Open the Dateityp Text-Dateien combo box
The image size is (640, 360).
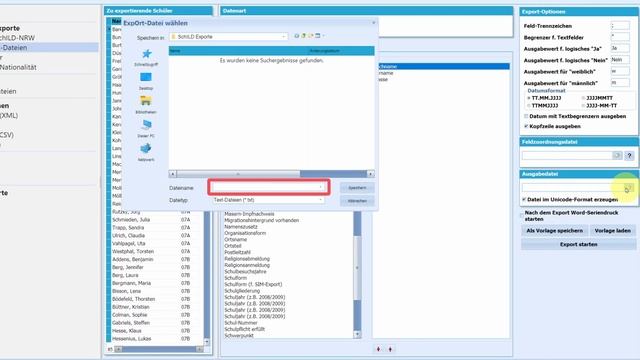point(268,200)
